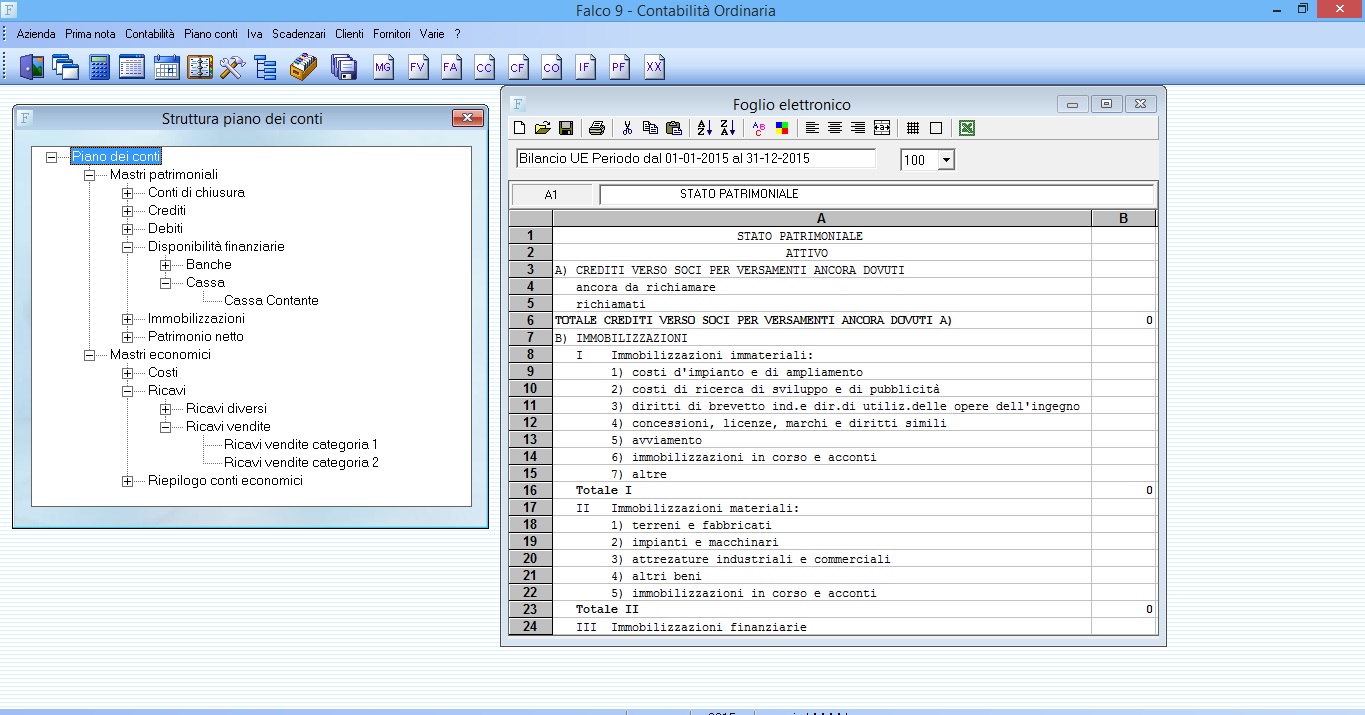Open the calculator from the main toolbar
The width and height of the screenshot is (1365, 715).
point(99,67)
